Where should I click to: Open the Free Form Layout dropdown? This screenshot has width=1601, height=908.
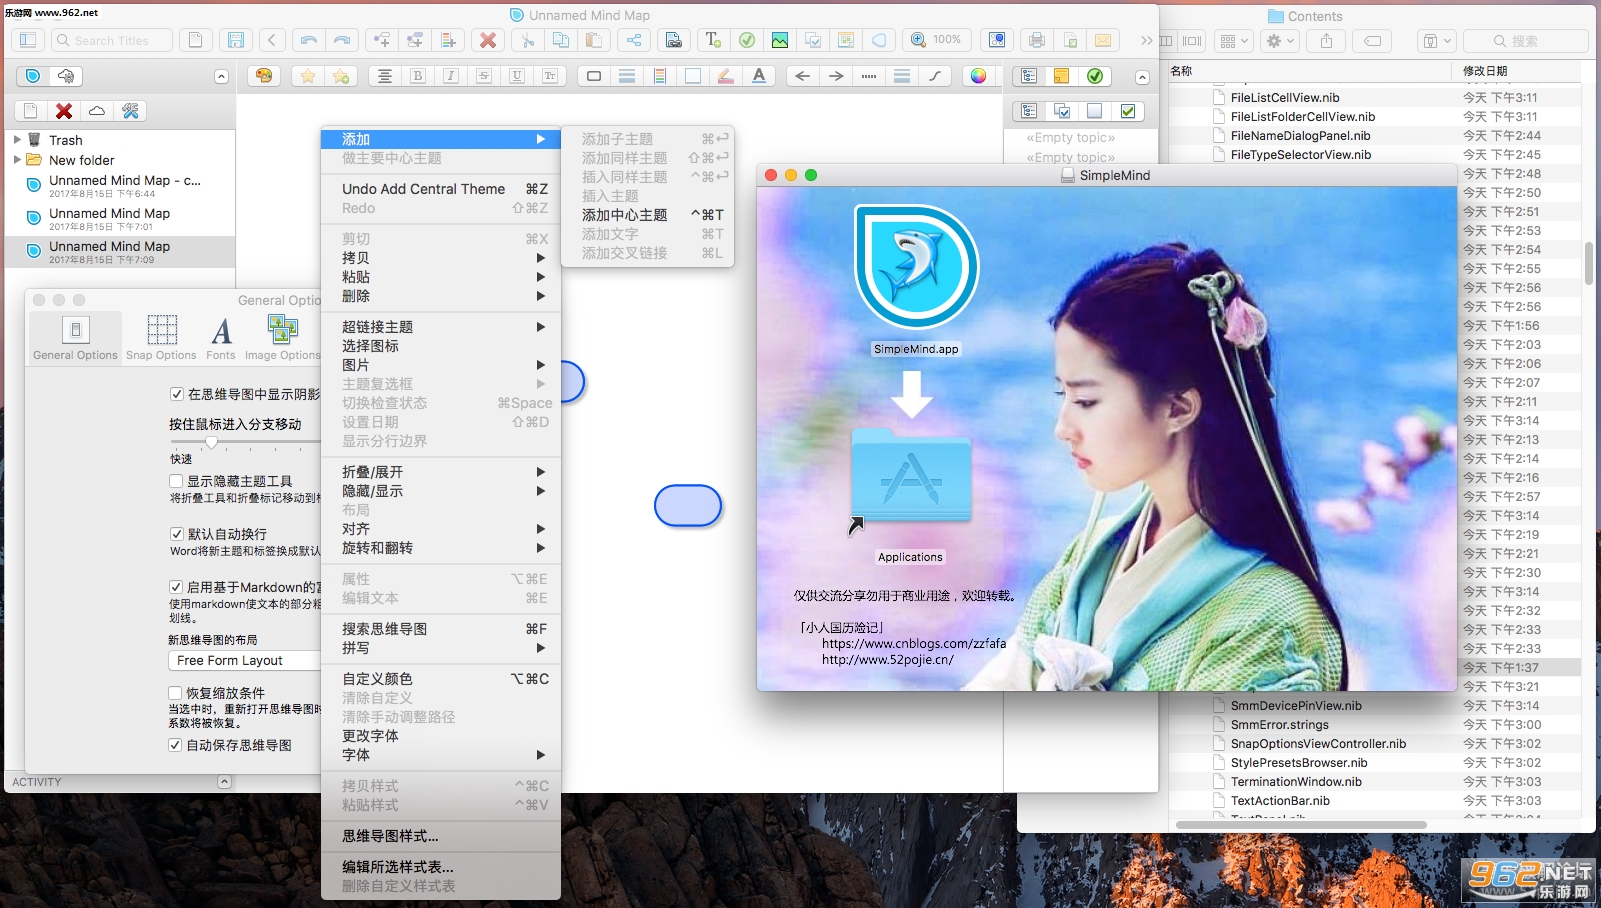pyautogui.click(x=245, y=661)
